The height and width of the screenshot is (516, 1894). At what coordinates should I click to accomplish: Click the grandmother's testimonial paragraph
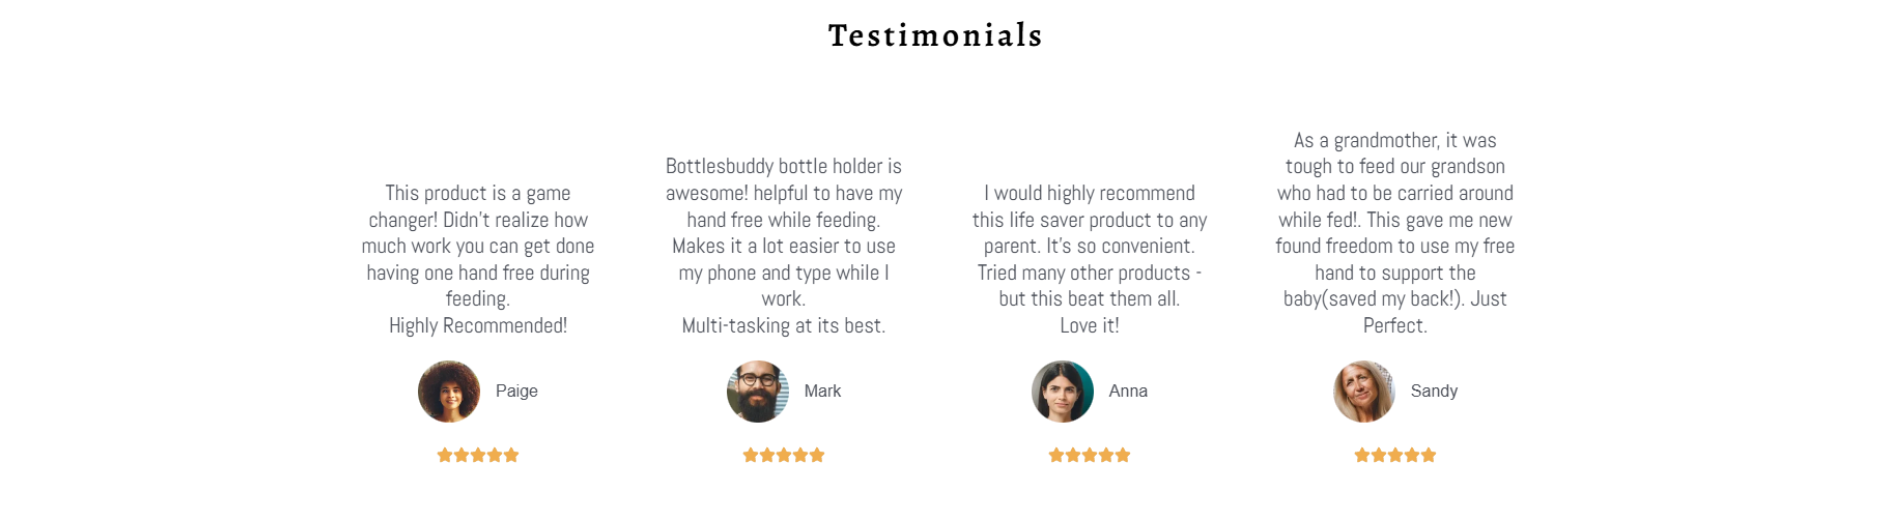point(1395,233)
